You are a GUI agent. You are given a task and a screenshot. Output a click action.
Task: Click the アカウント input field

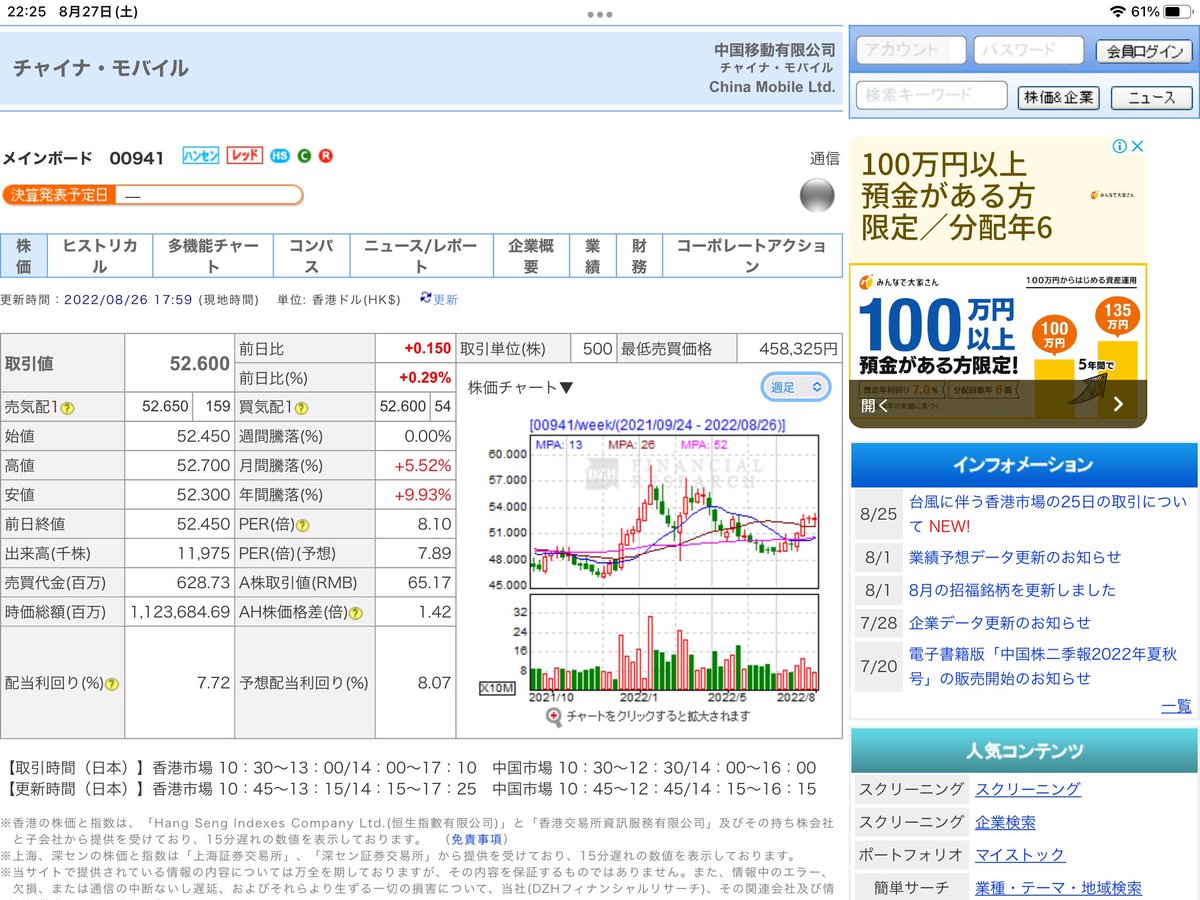(x=911, y=50)
